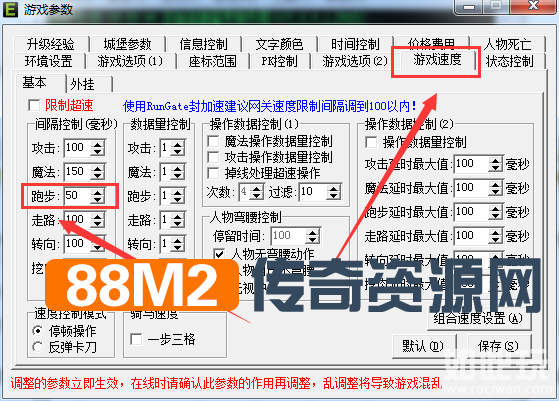This screenshot has width=559, height=401.
Task: Enable 掉线处理超速操作 checkbox
Action: [x=213, y=173]
